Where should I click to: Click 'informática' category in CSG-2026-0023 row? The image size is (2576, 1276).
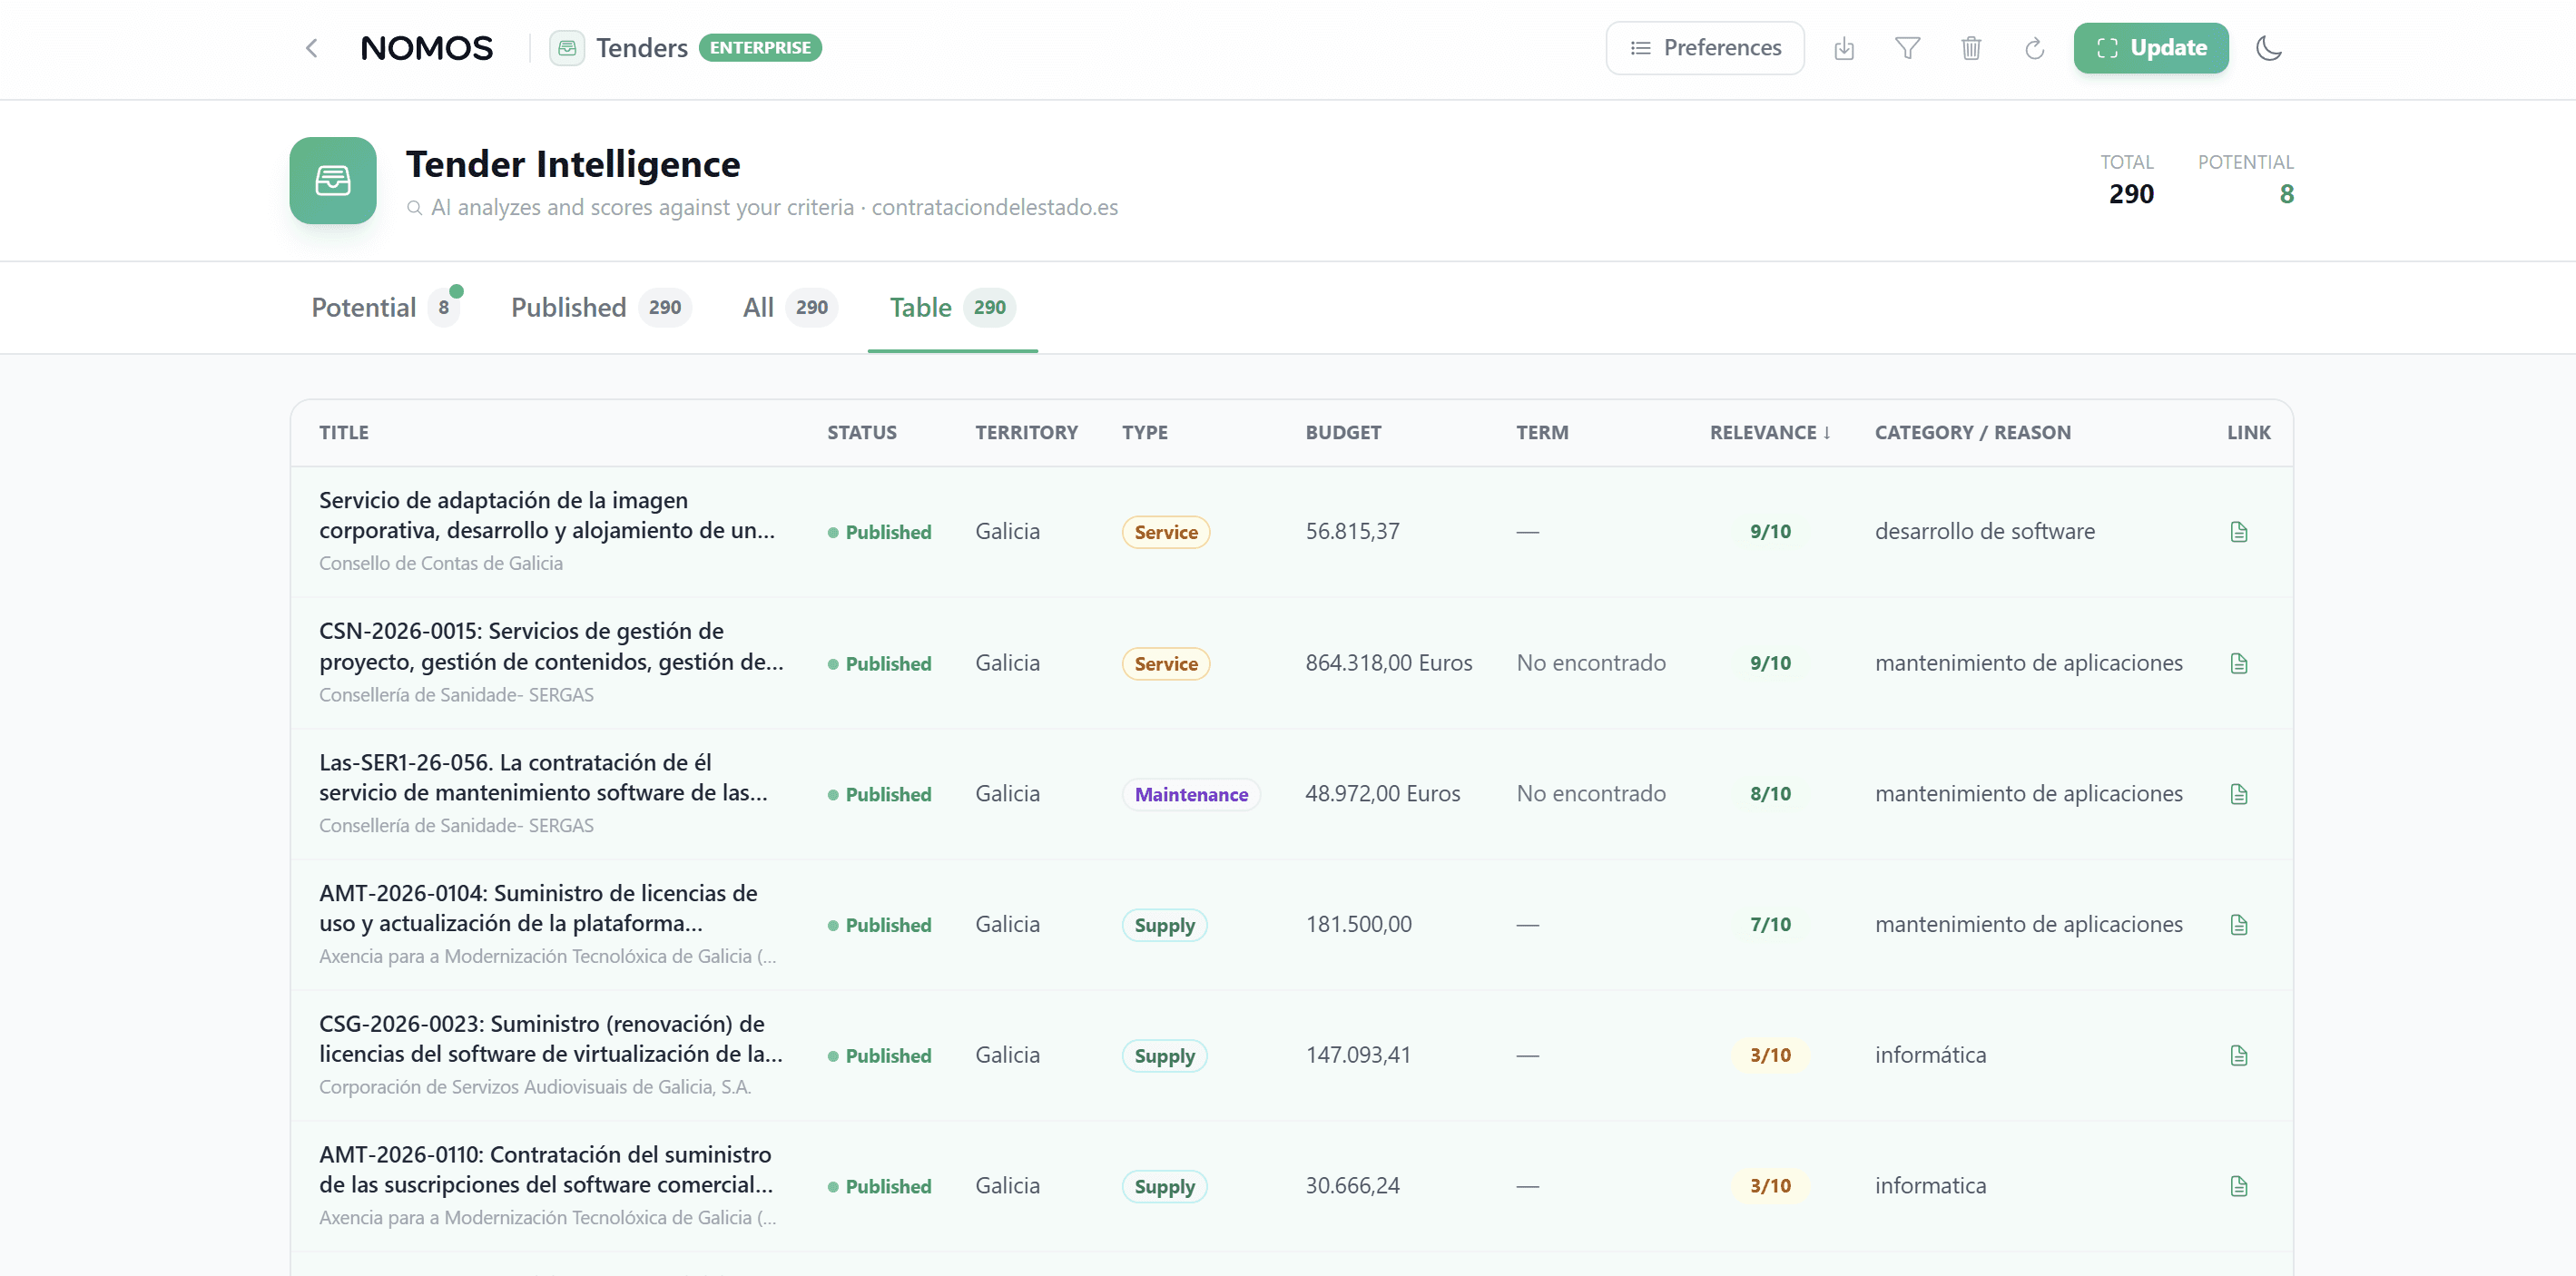[1930, 1056]
